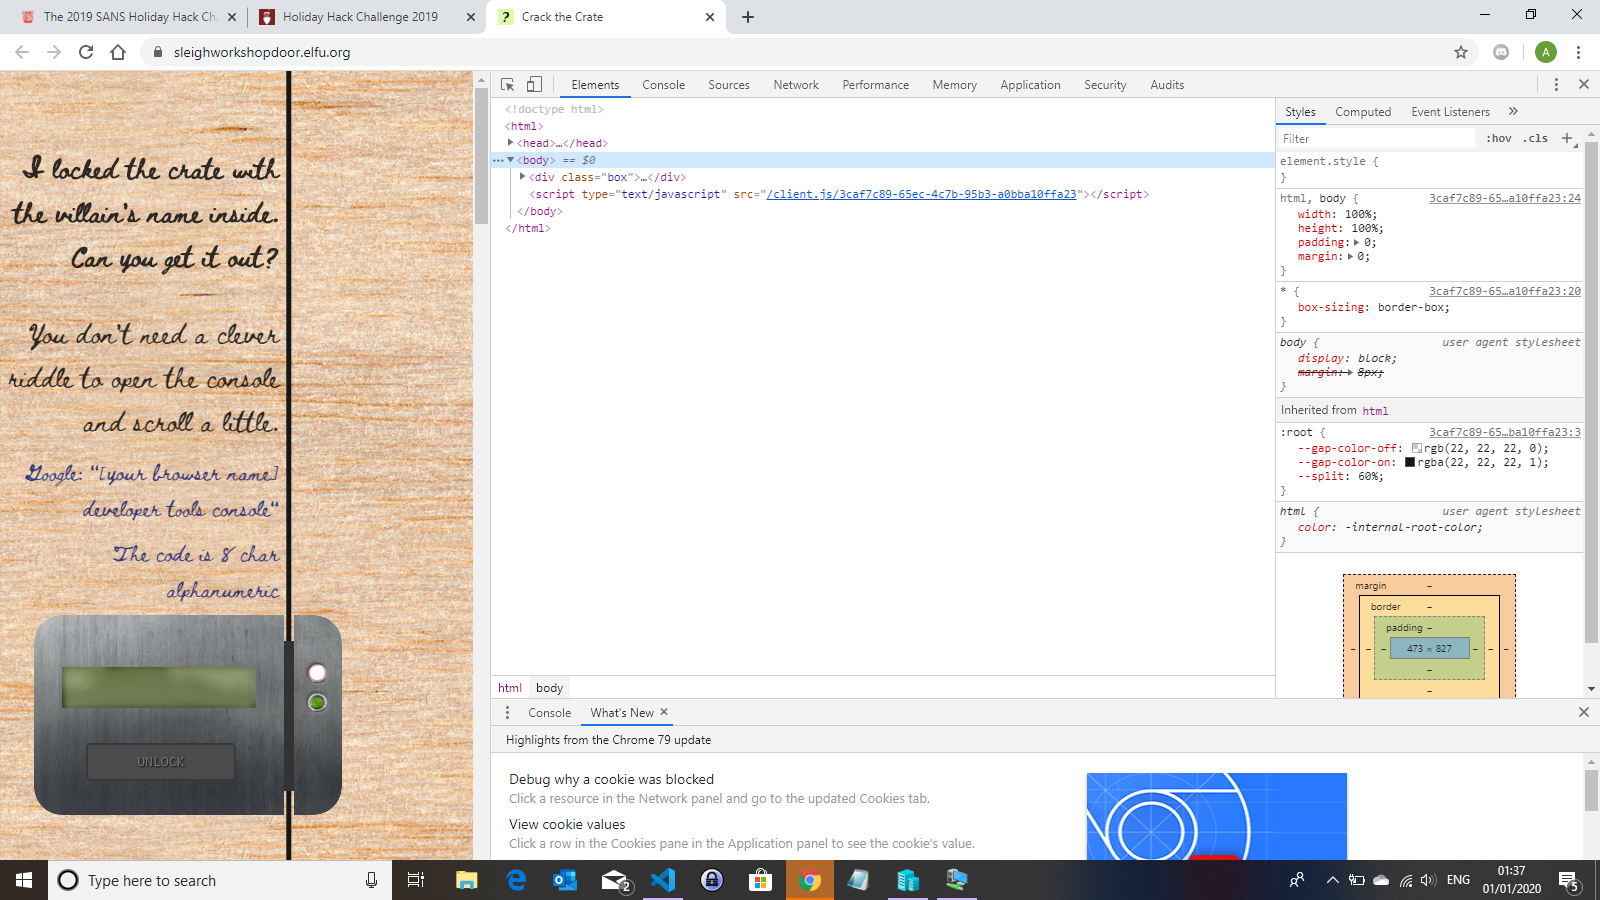This screenshot has height=900, width=1600.
Task: Click the crate lock code display field
Action: tap(159, 688)
